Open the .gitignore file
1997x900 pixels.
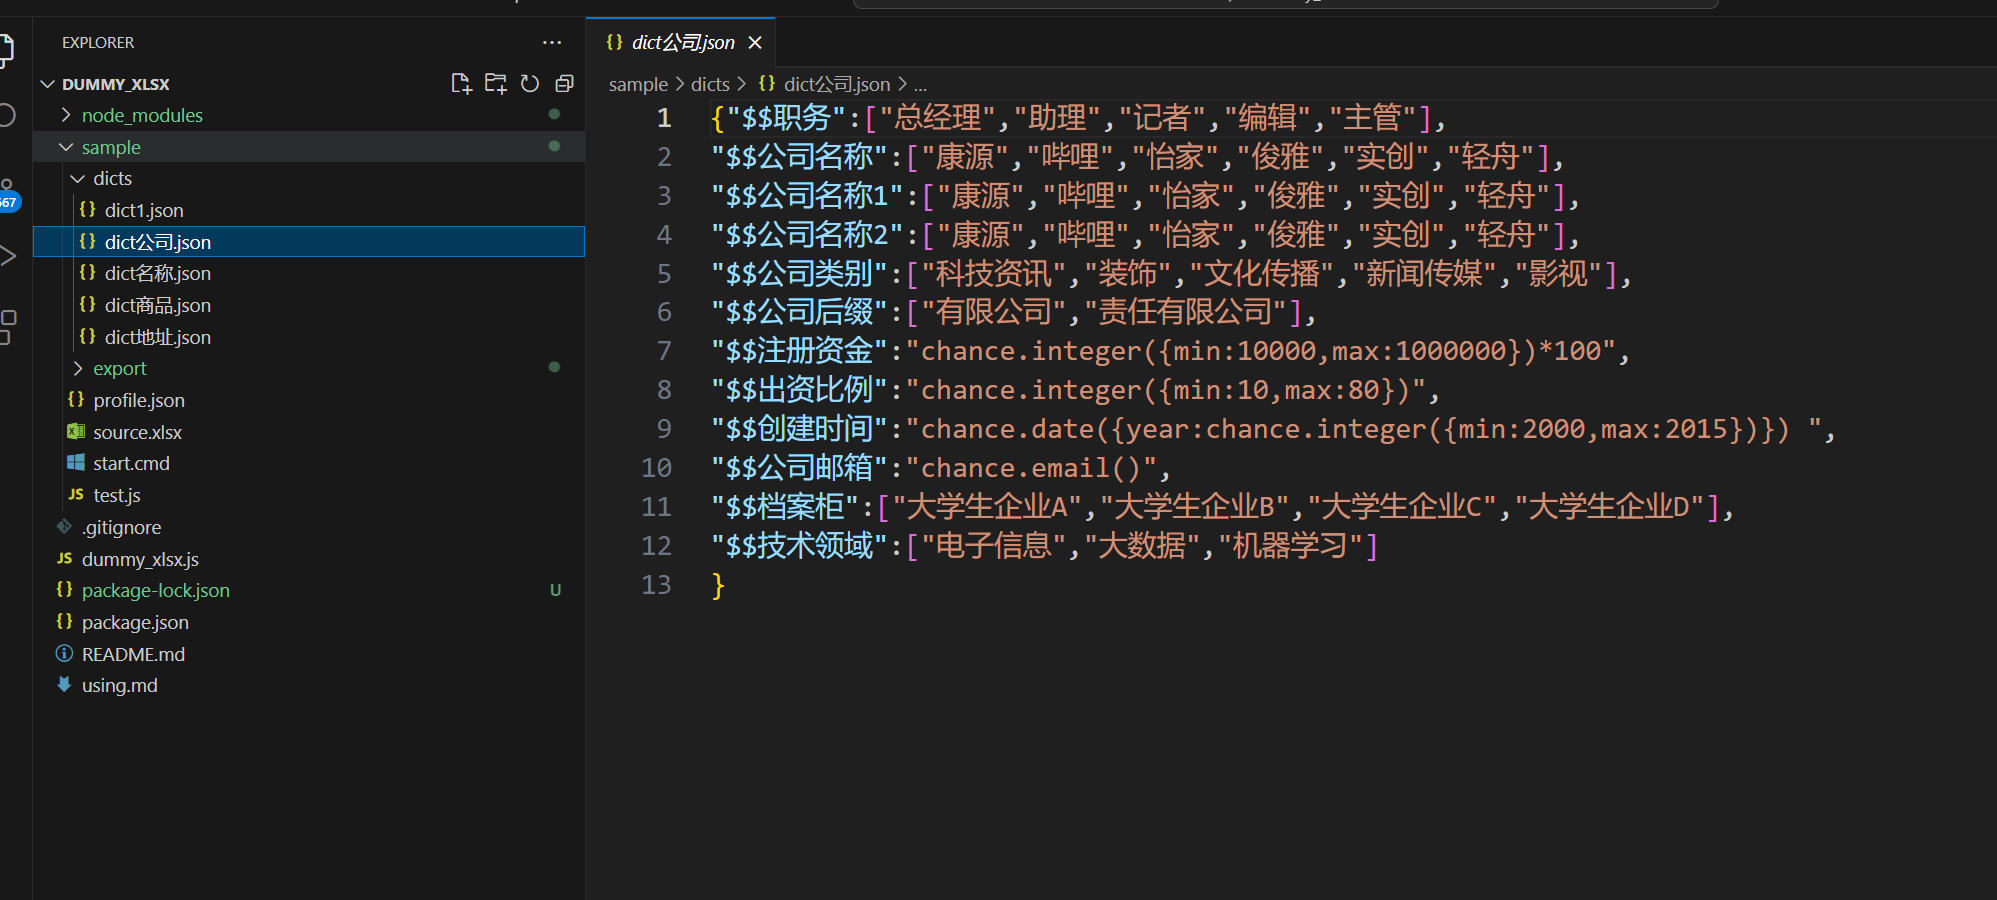point(309,527)
